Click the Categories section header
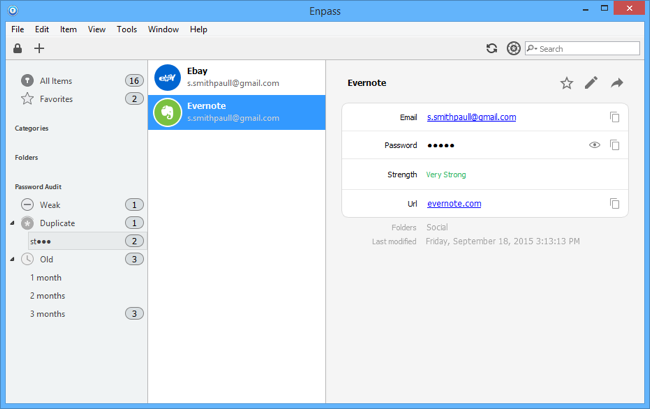Screen dimensions: 650x409 point(32,128)
